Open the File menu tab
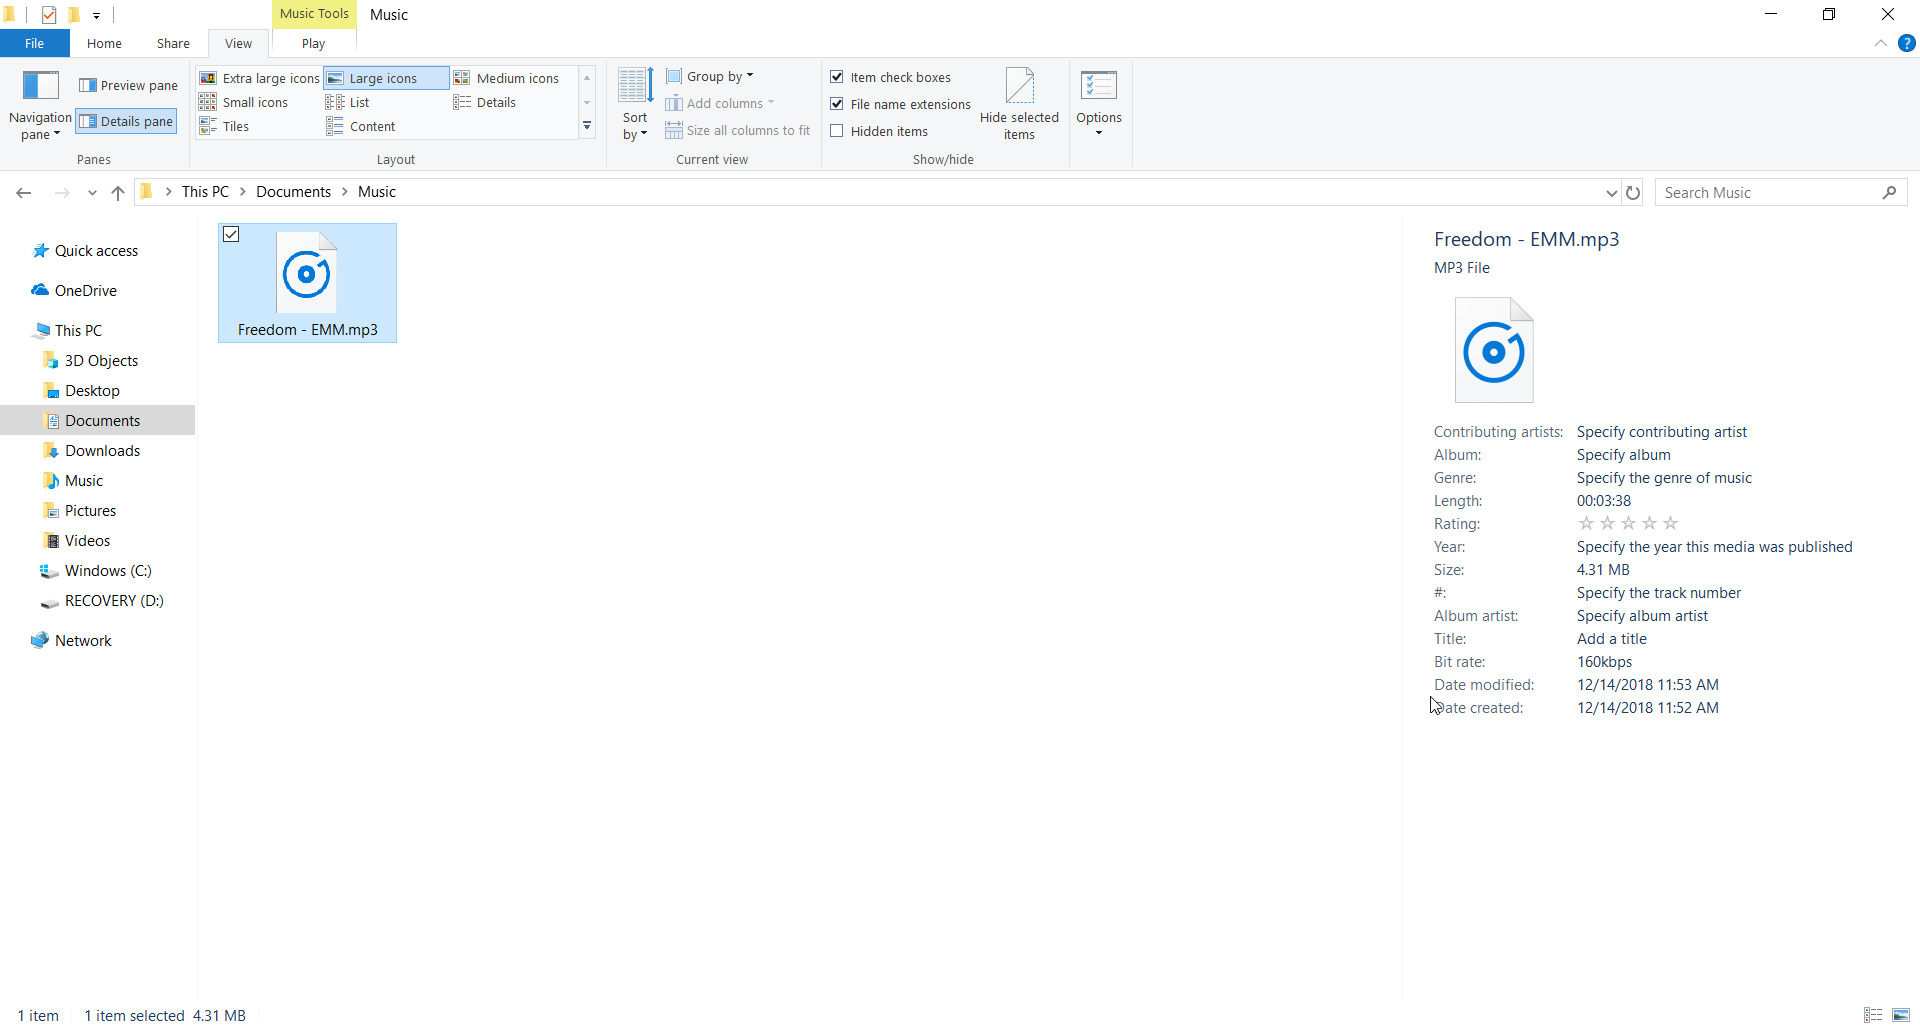The height and width of the screenshot is (1026, 1920). point(34,43)
